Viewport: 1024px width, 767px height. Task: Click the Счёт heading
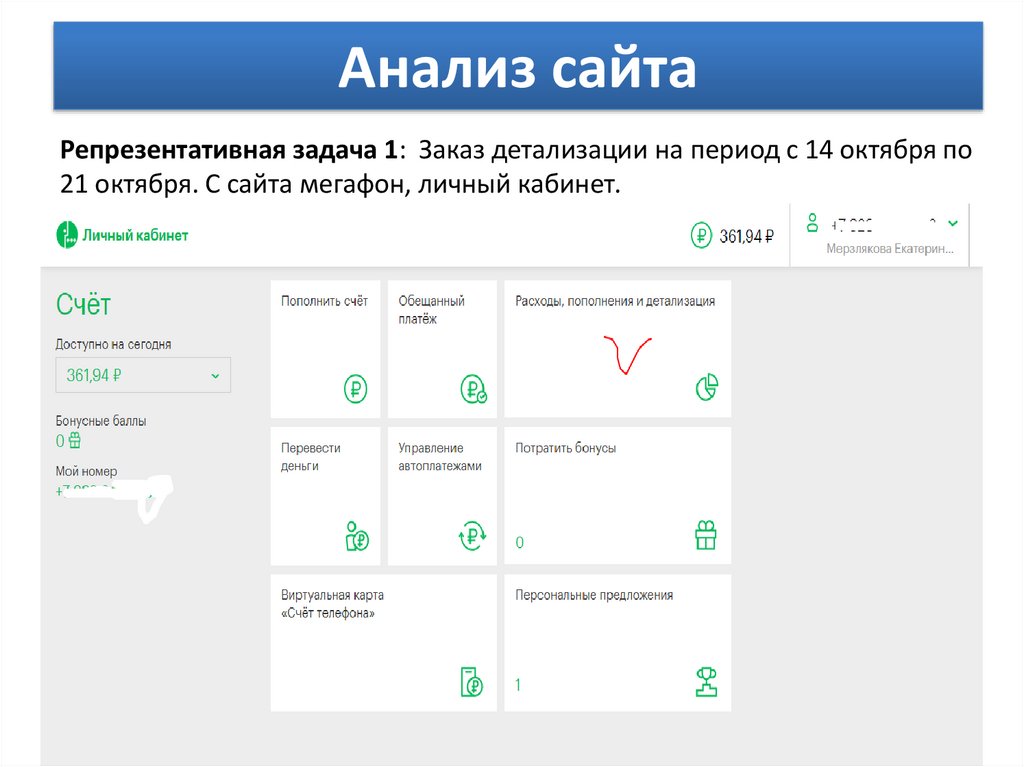(83, 304)
